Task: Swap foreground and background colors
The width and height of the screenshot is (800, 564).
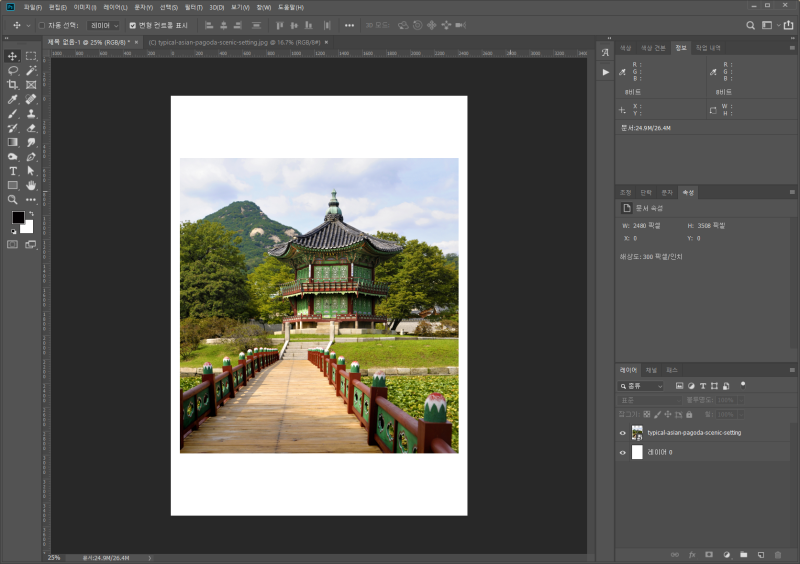Action: pos(31,213)
